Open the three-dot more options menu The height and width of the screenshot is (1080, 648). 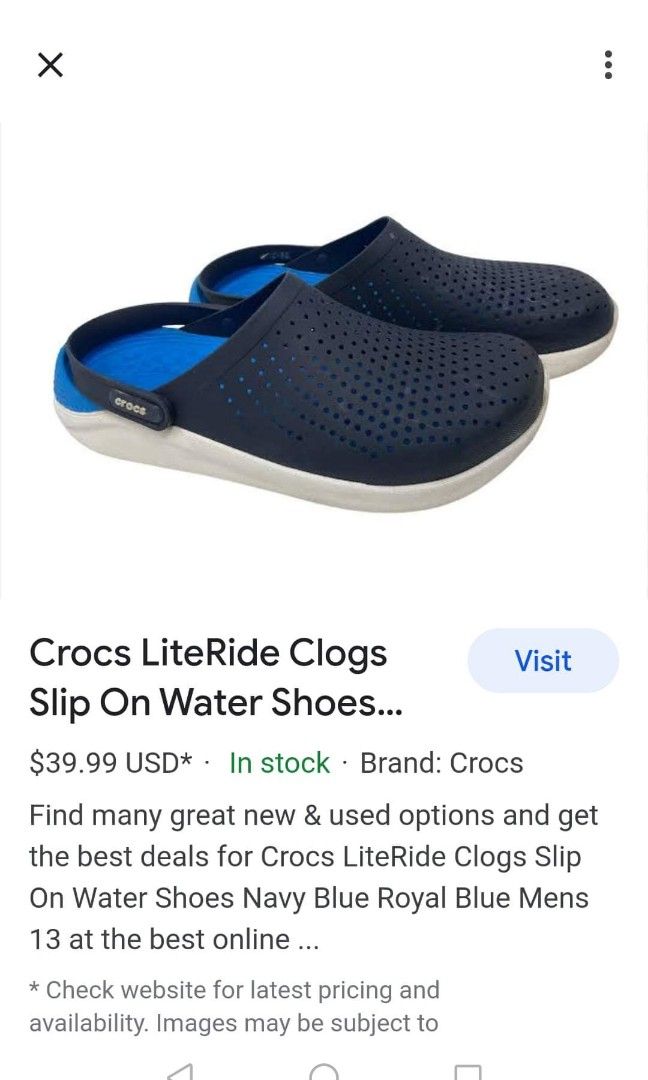[x=608, y=65]
